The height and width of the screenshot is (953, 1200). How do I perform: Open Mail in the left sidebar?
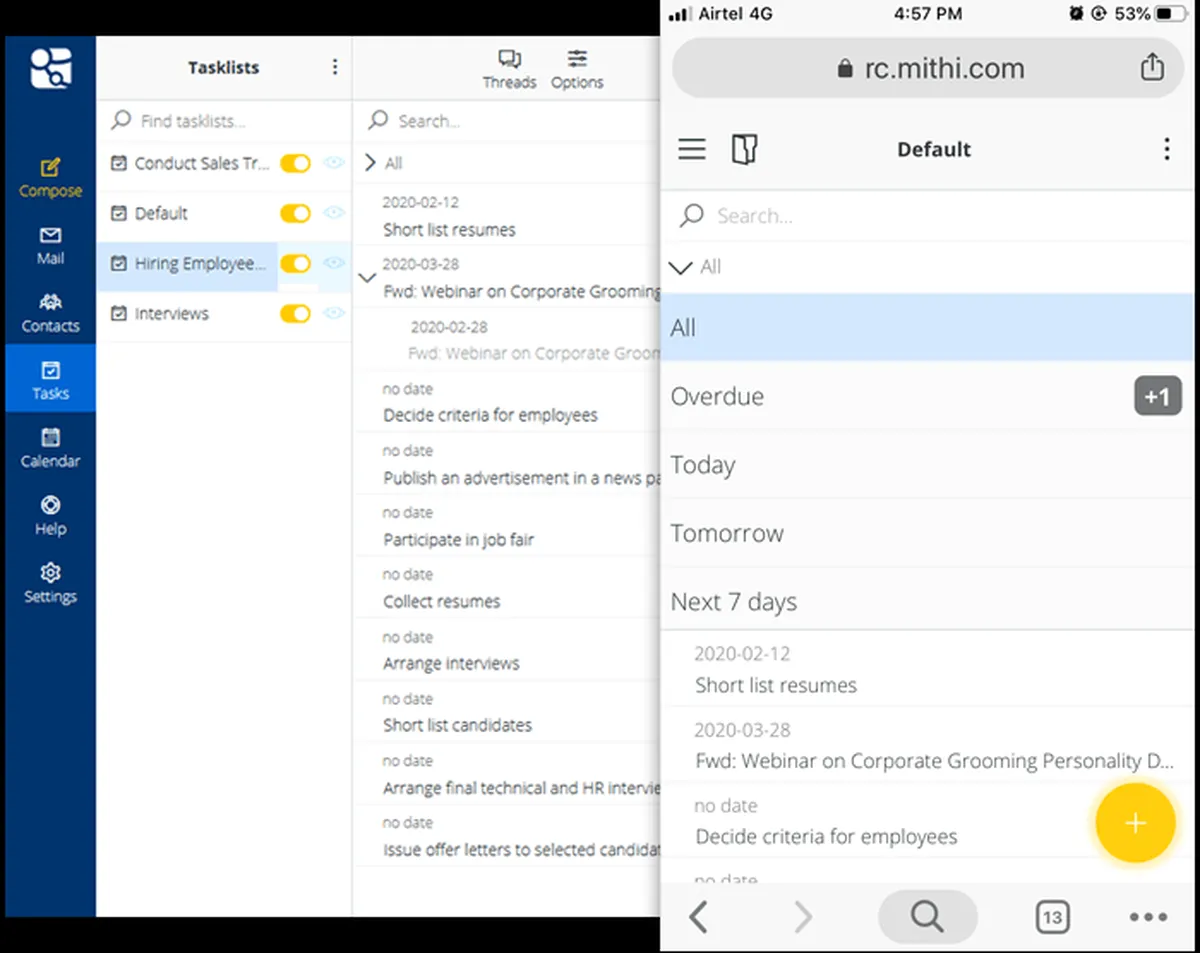(50, 245)
